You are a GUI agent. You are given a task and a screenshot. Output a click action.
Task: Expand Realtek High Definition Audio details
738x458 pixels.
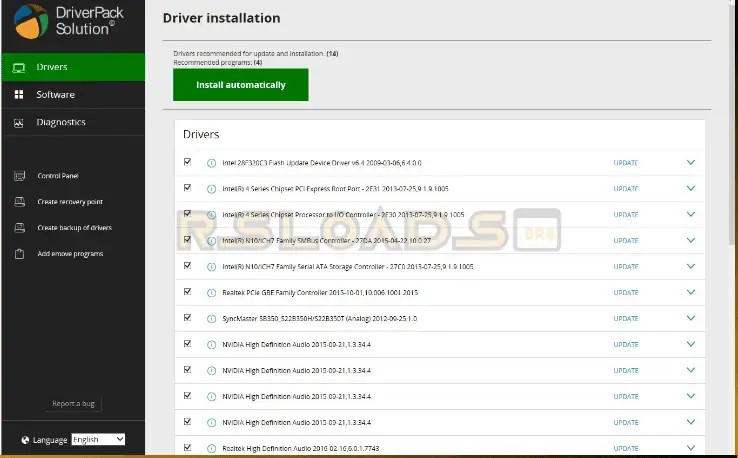point(690,448)
